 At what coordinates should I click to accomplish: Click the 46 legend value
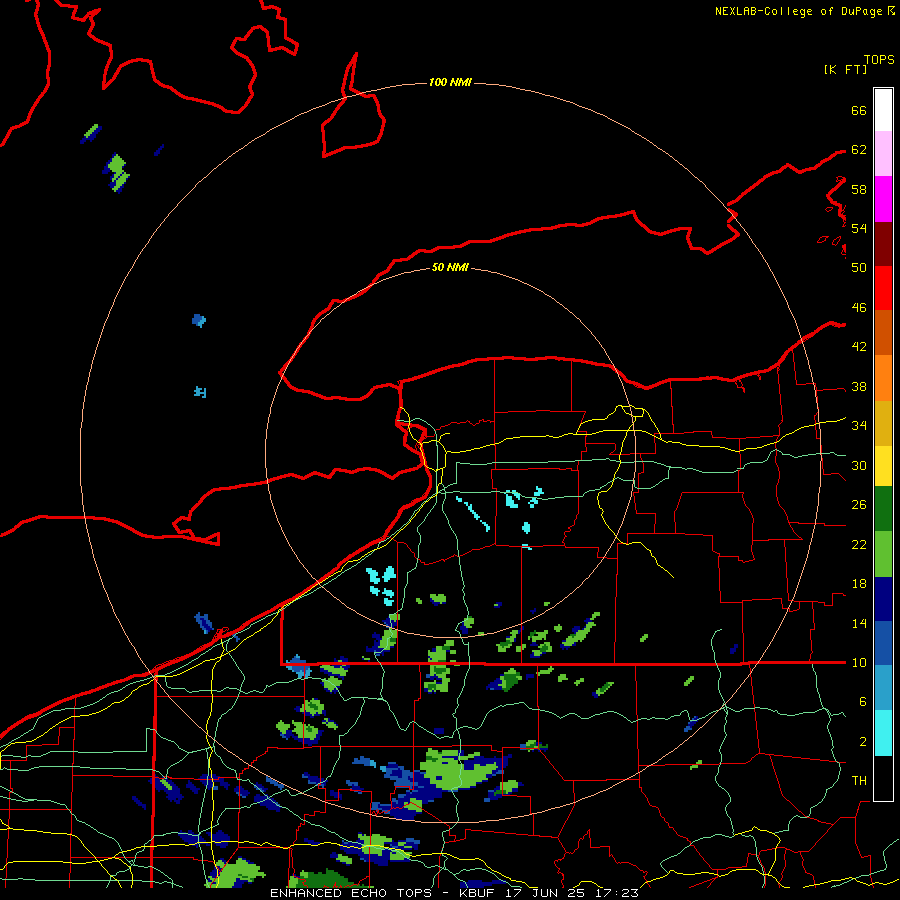click(x=859, y=308)
